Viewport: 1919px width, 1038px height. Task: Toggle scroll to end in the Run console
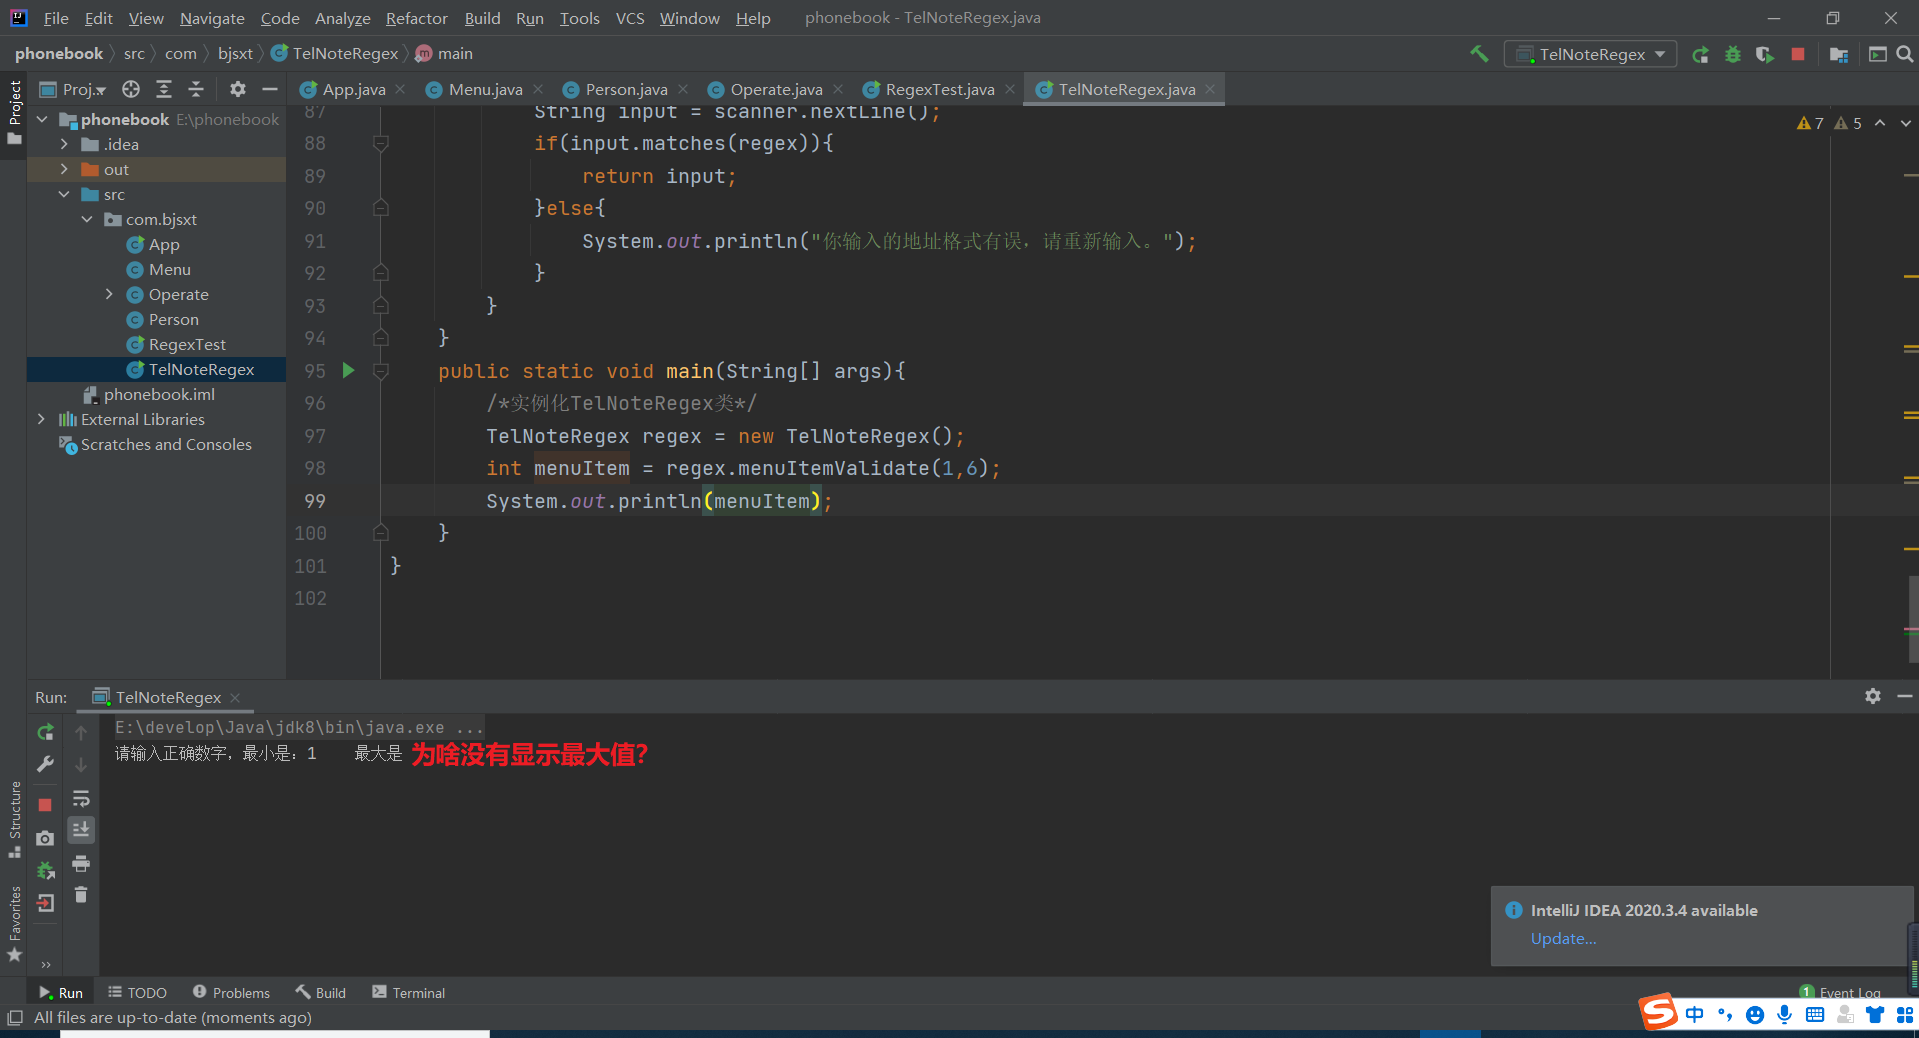pos(81,830)
